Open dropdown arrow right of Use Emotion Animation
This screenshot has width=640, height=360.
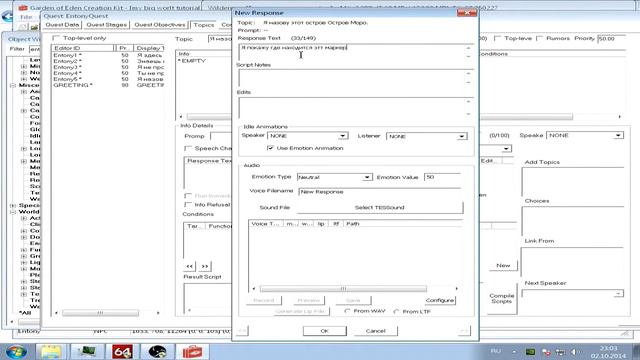(x=506, y=149)
